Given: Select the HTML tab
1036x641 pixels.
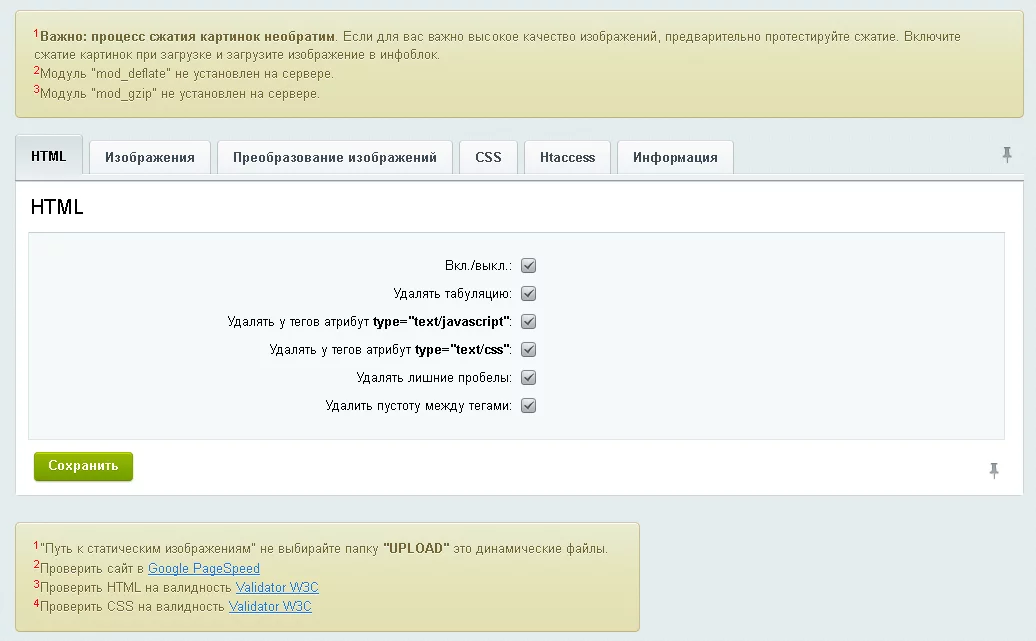Looking at the screenshot, I should tap(49, 157).
